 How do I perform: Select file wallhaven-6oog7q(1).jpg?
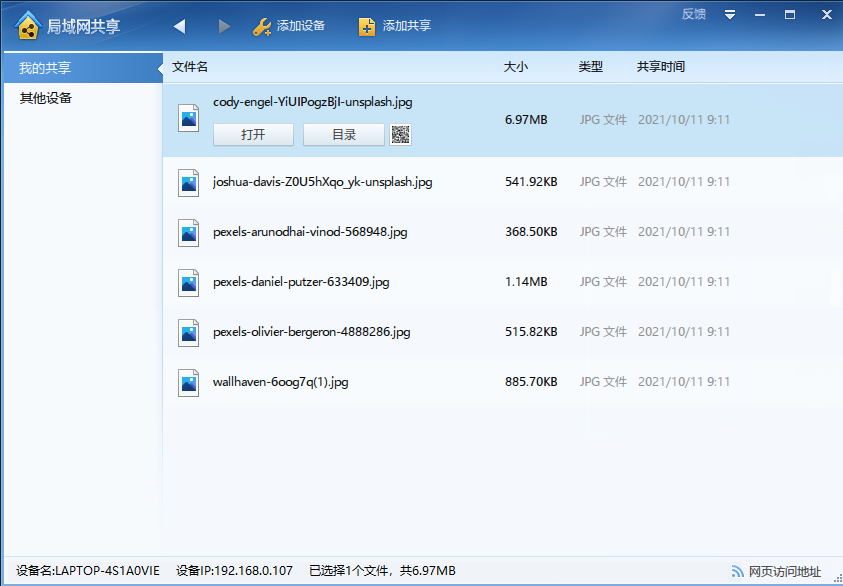[x=281, y=382]
